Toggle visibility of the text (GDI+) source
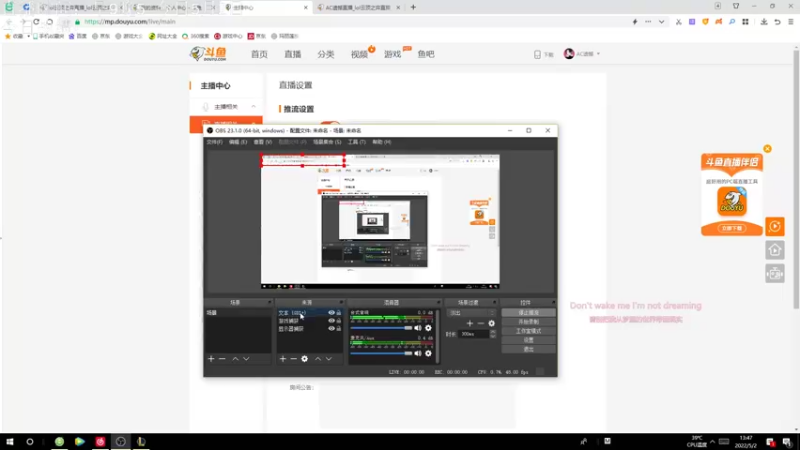Screen dimensions: 800x450 coord(331,313)
